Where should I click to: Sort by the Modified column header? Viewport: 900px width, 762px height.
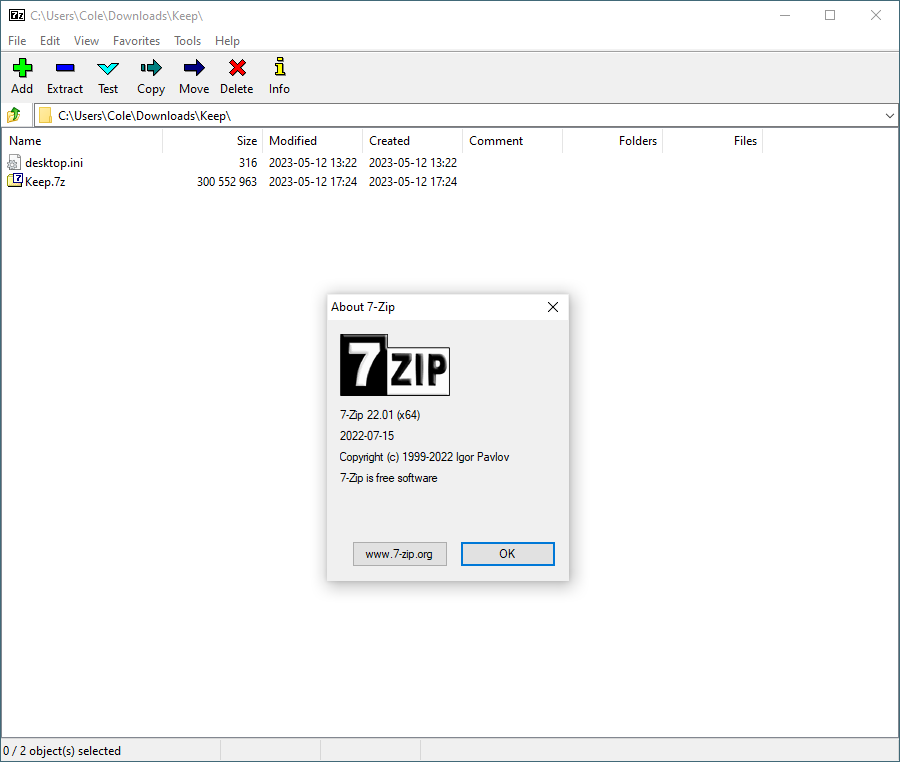click(313, 141)
